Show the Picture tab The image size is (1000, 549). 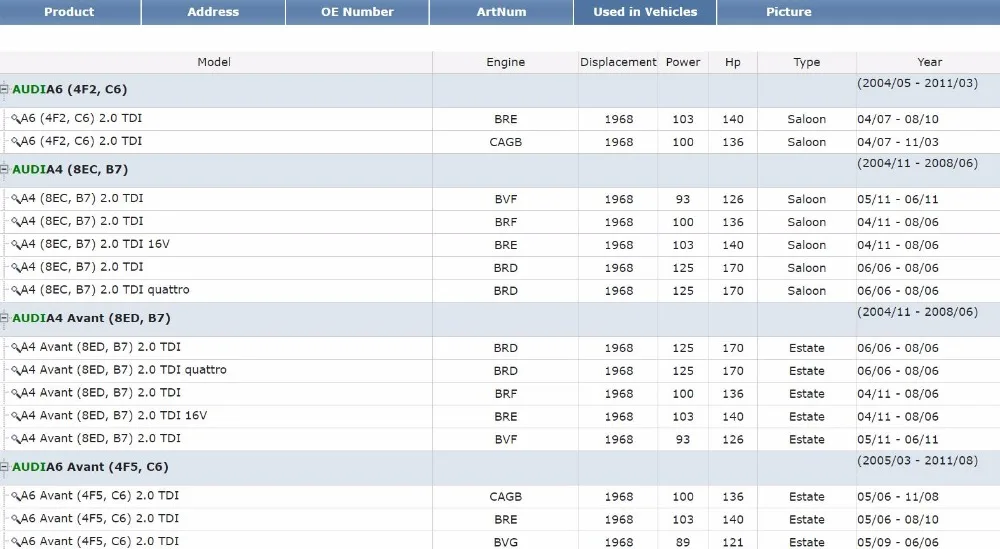pos(789,12)
